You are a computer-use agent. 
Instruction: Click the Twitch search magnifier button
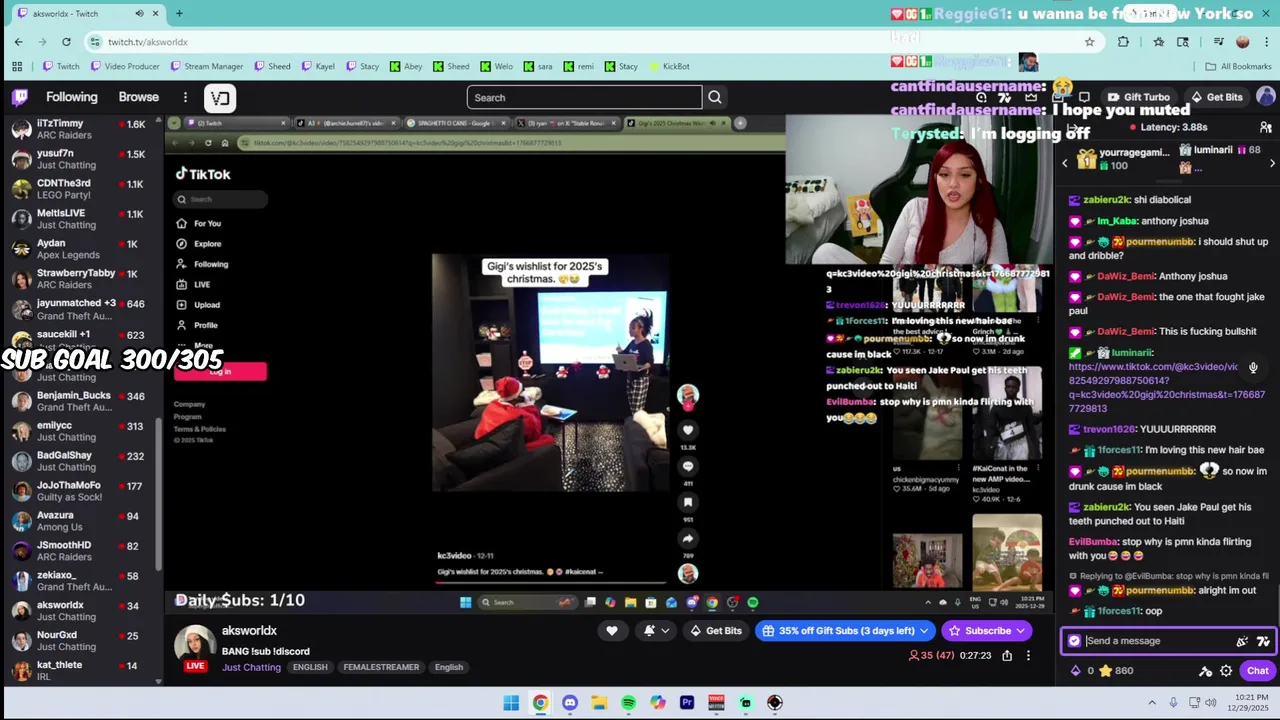715,97
